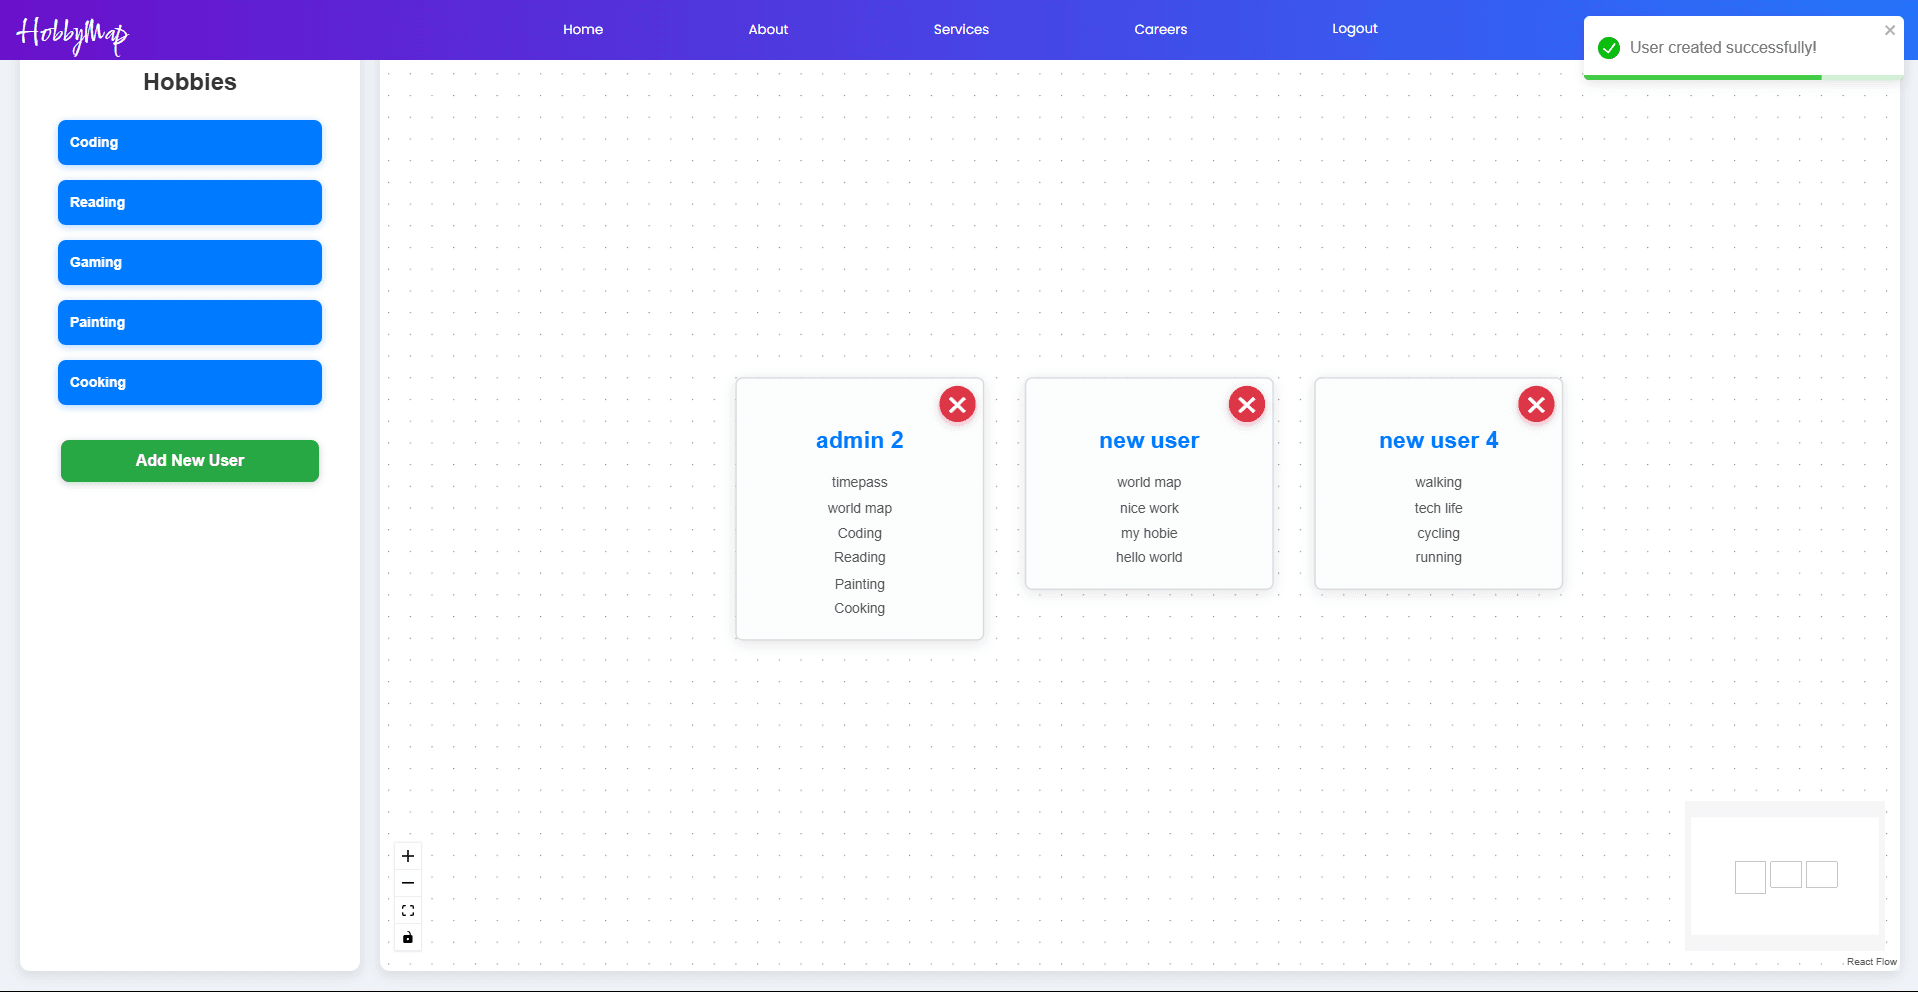Click the nice work hobby text

pos(1149,508)
